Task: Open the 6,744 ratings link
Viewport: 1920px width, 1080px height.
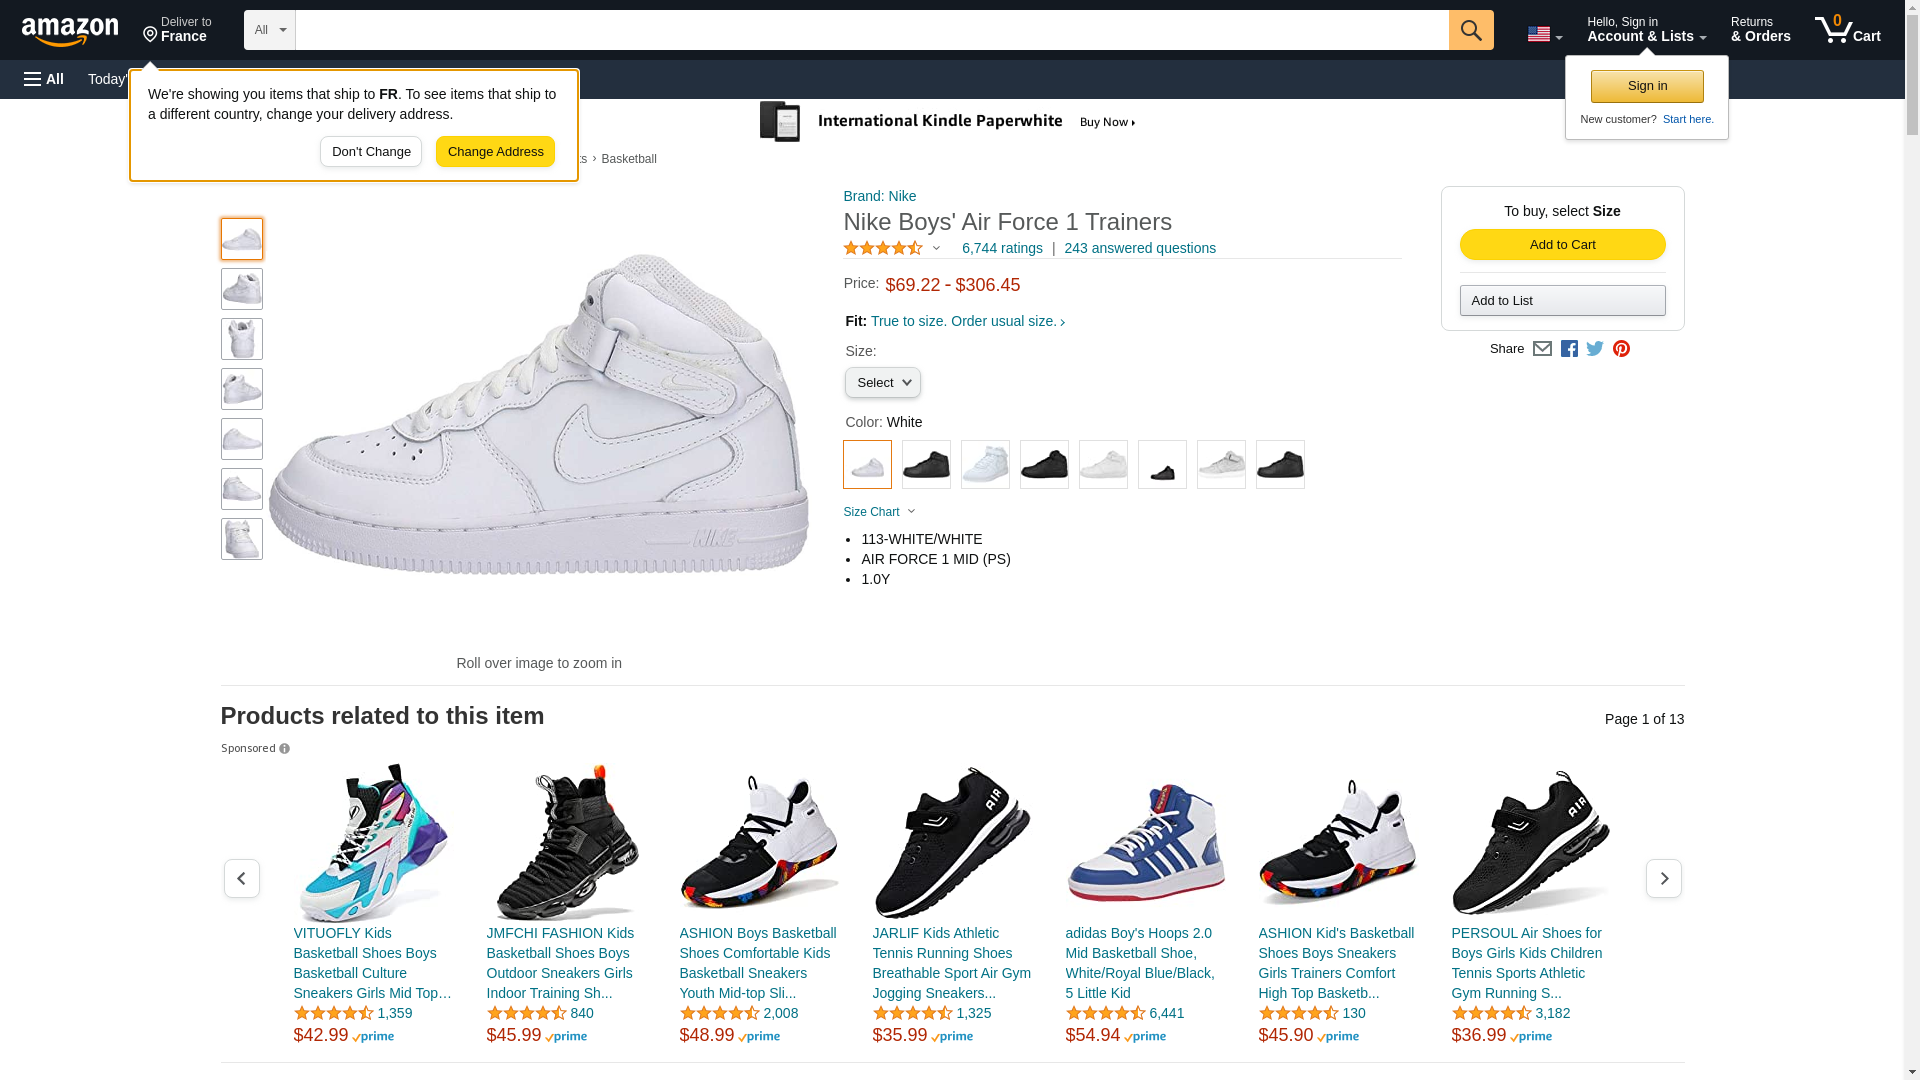Action: 1001,248
